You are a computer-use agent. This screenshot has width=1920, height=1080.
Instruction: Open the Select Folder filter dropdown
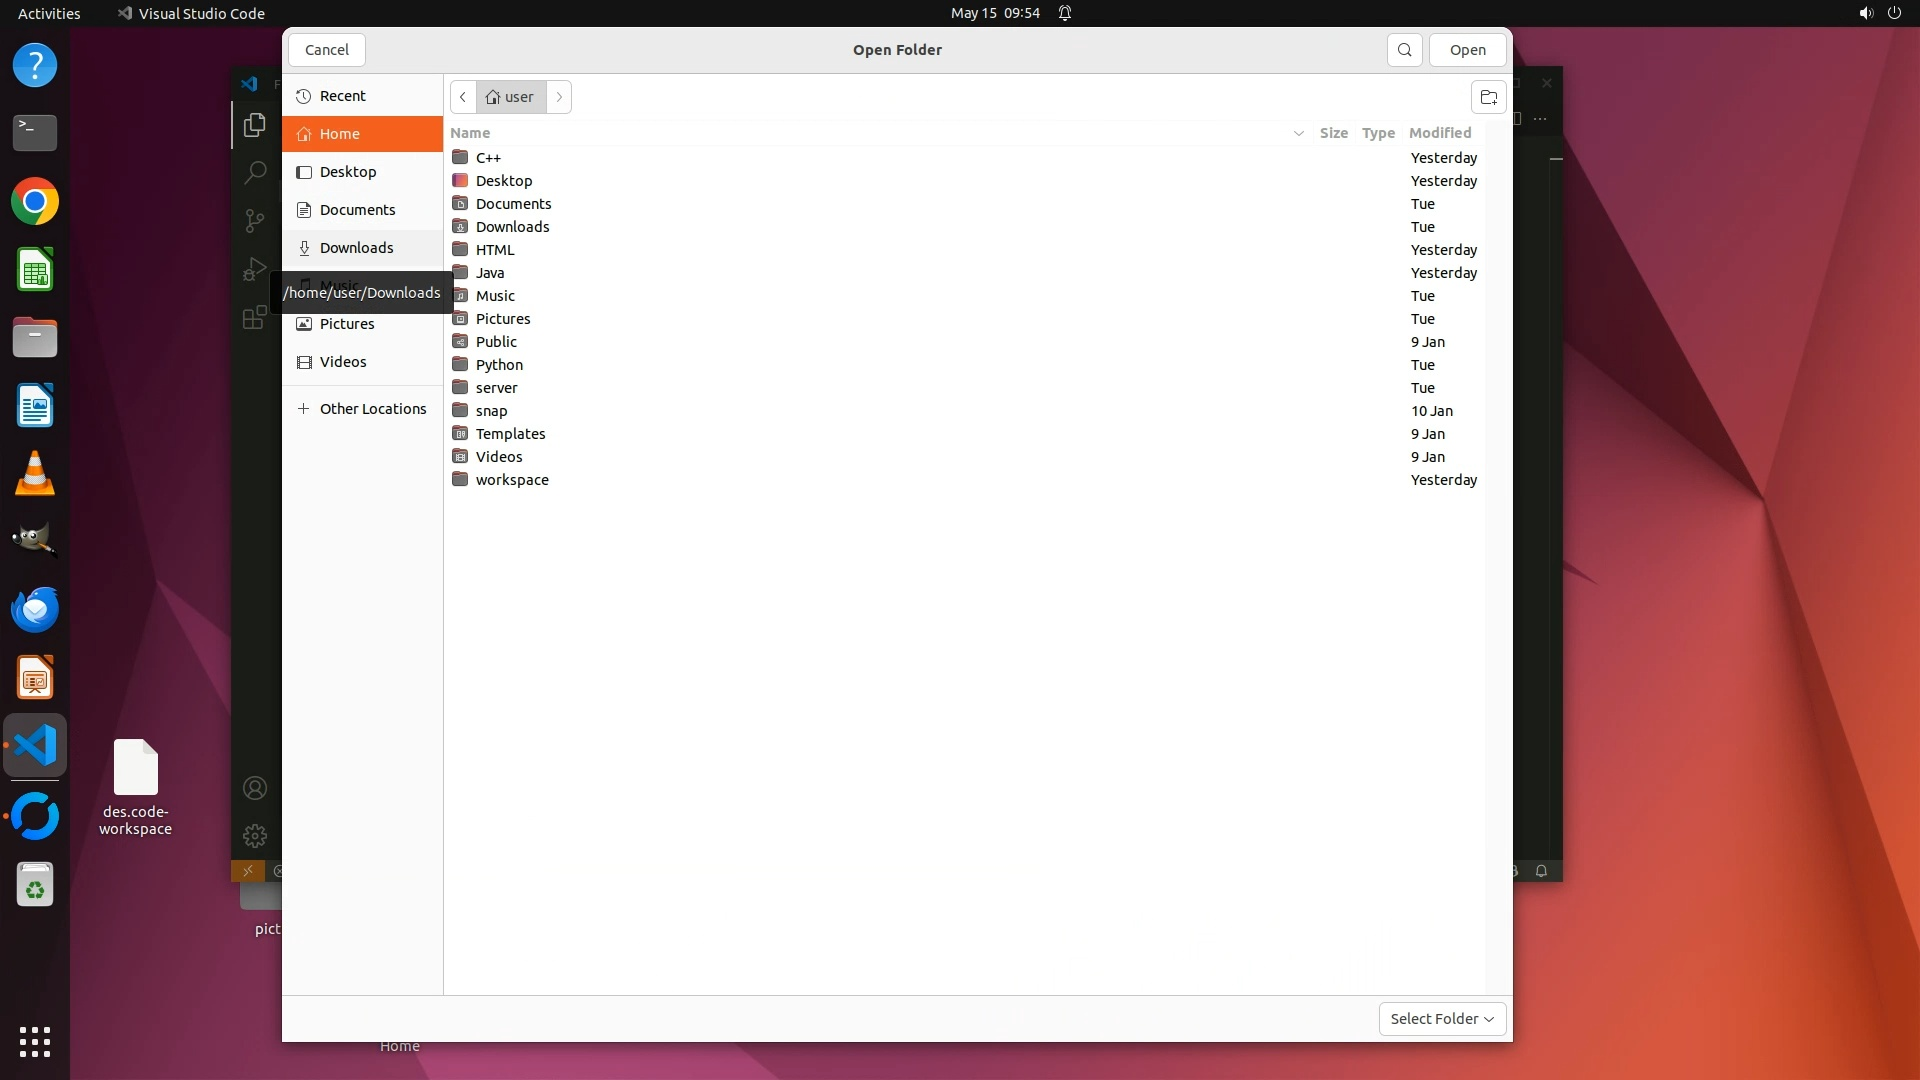tap(1441, 1018)
